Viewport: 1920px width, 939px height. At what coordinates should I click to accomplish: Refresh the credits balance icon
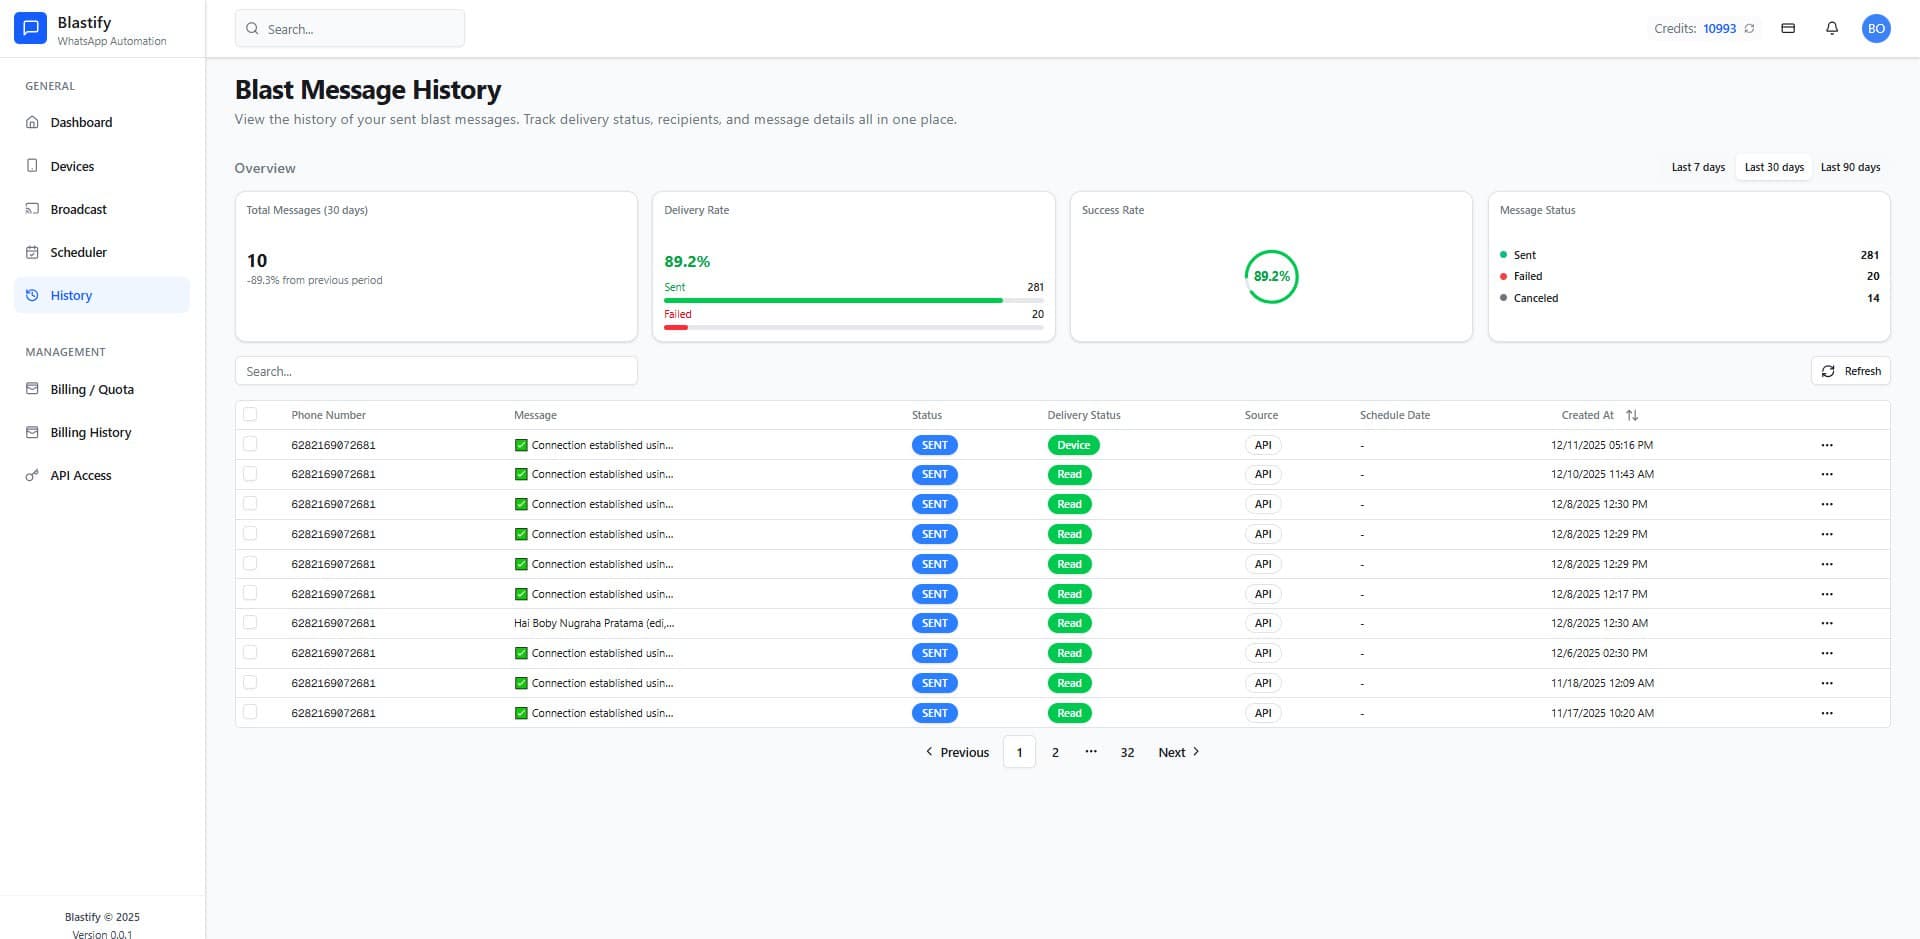pyautogui.click(x=1749, y=29)
